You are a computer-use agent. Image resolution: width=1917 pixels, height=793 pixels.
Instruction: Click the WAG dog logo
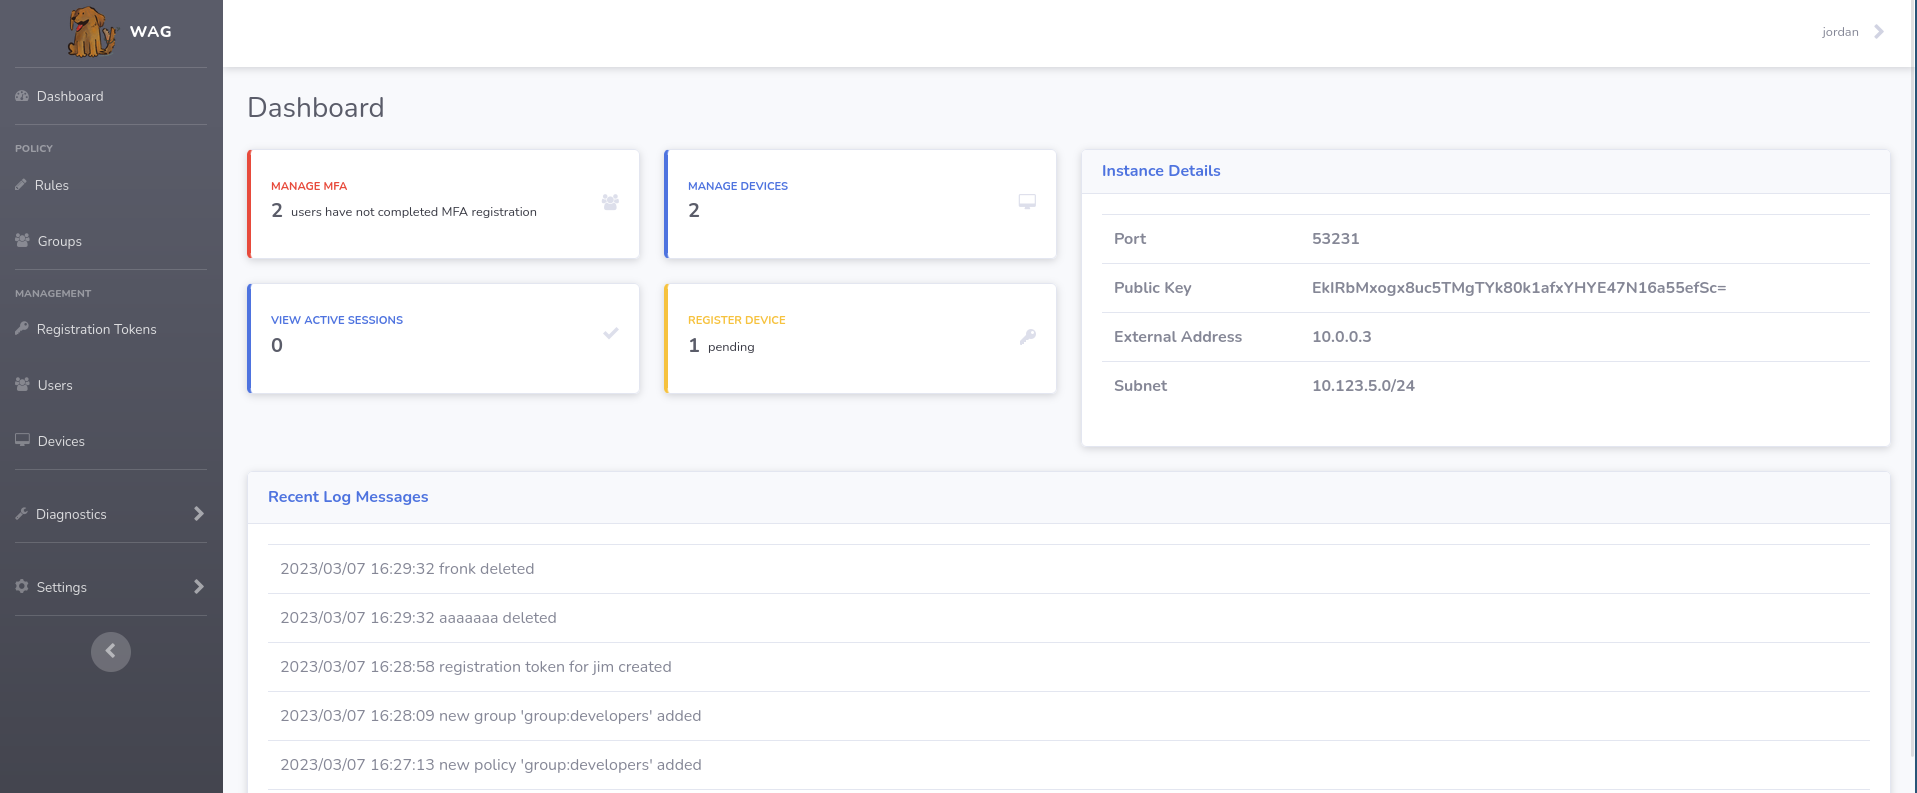[x=91, y=32]
